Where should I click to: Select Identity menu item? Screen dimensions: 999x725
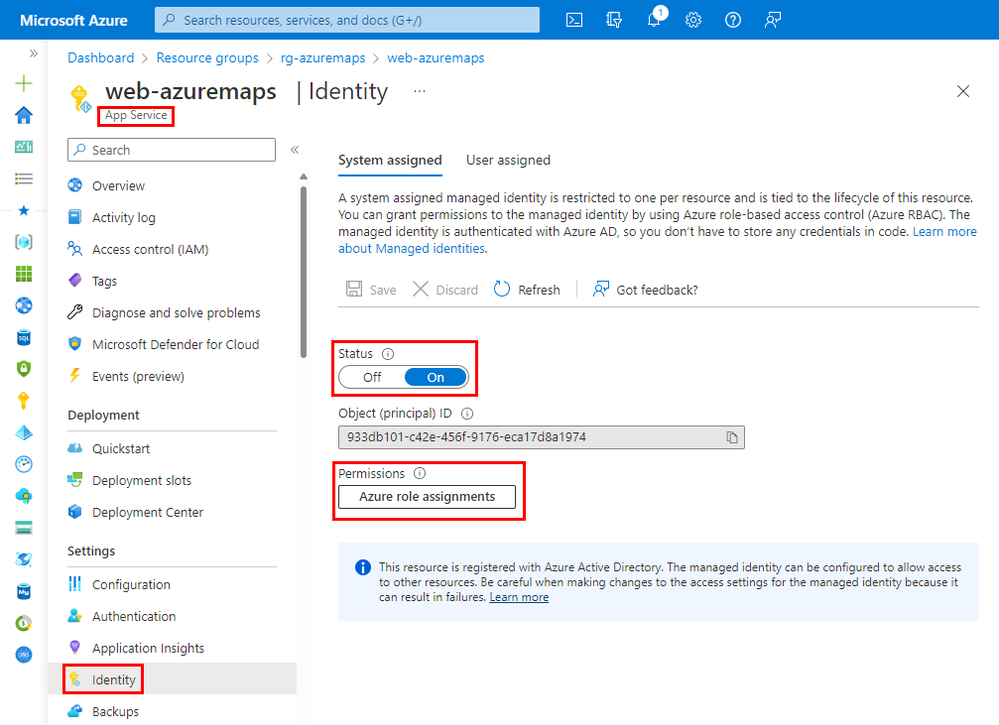[x=172, y=679]
